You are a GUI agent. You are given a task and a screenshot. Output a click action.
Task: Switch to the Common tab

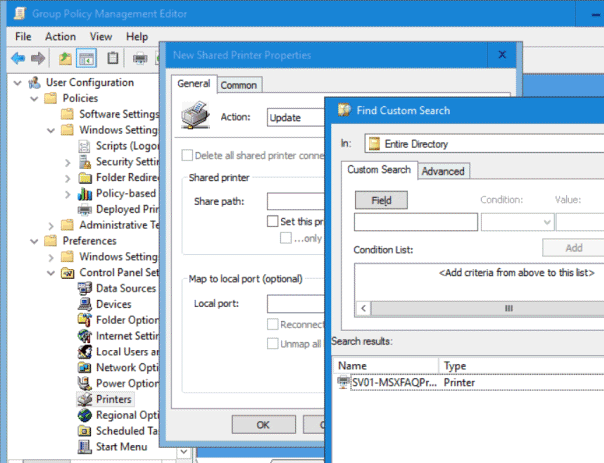click(x=239, y=85)
